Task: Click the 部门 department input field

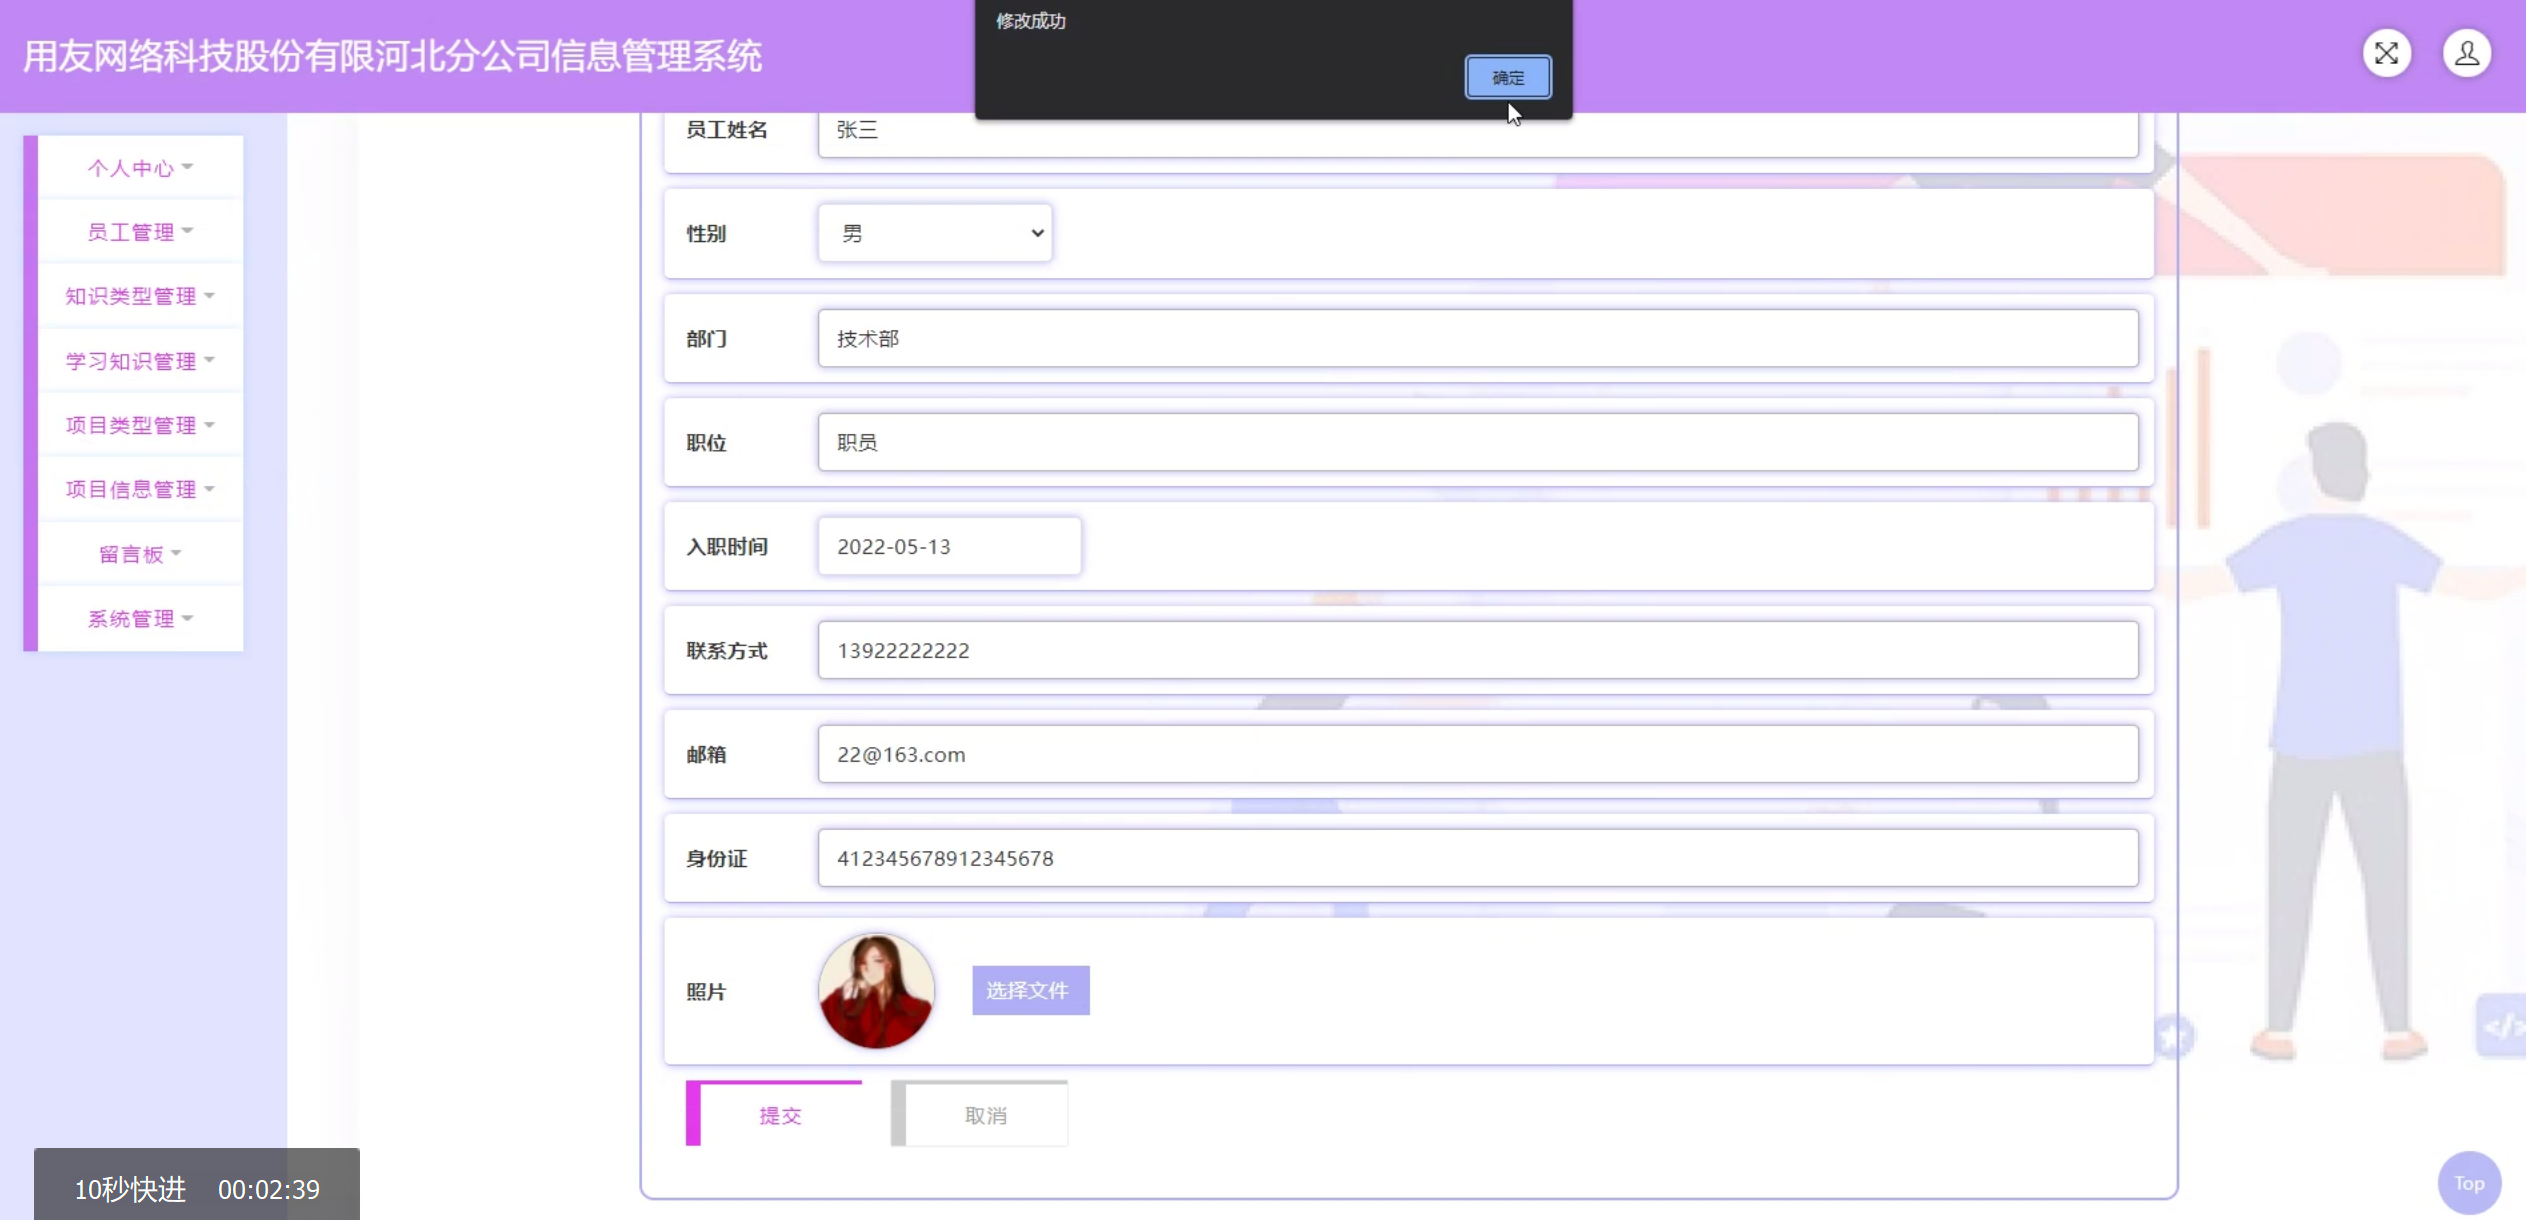Action: 1477,338
